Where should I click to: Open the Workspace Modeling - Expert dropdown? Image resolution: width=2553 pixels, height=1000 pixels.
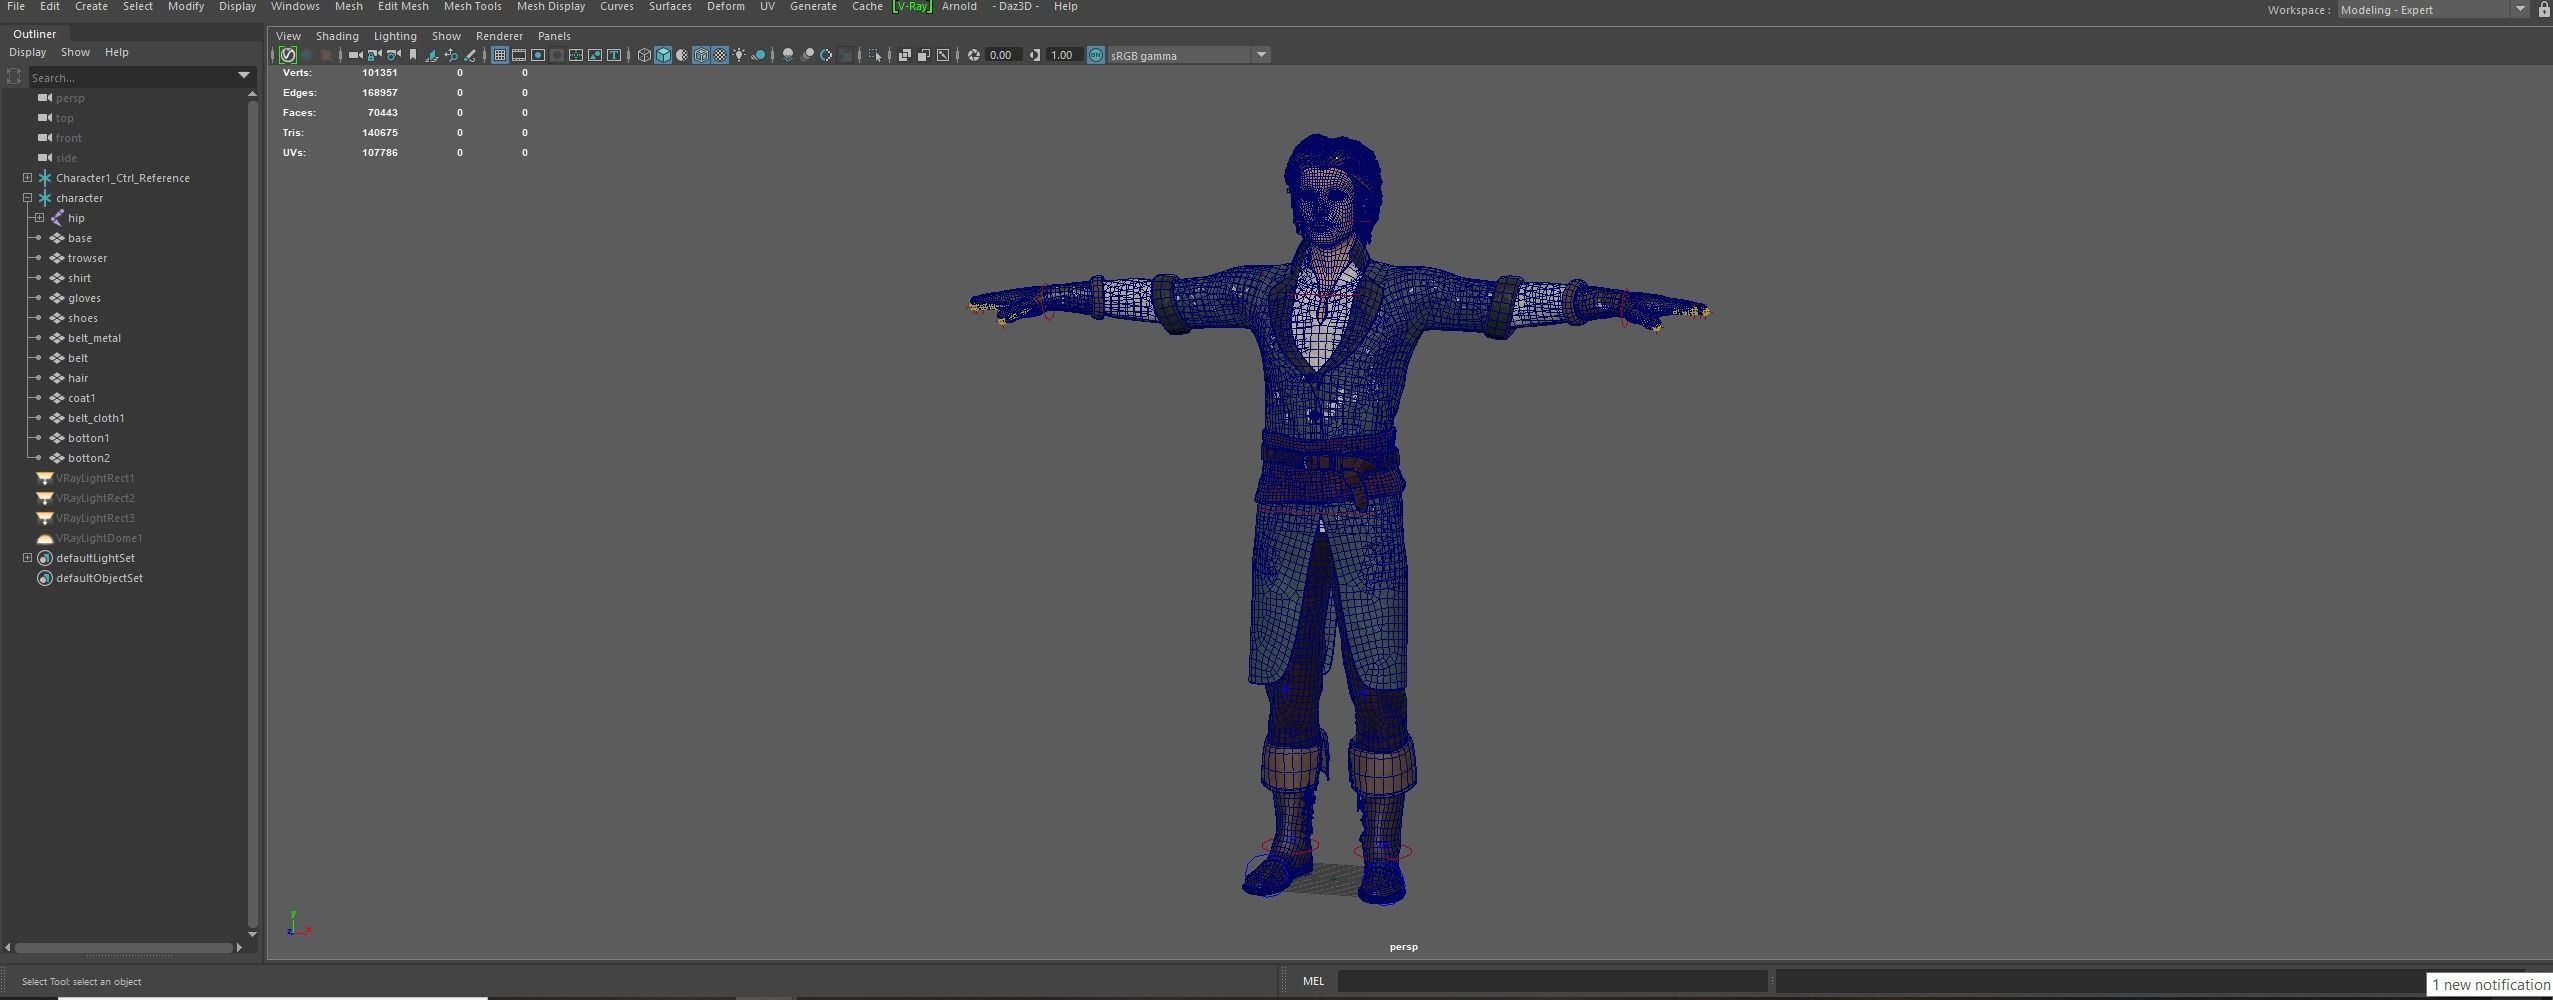tap(2434, 10)
